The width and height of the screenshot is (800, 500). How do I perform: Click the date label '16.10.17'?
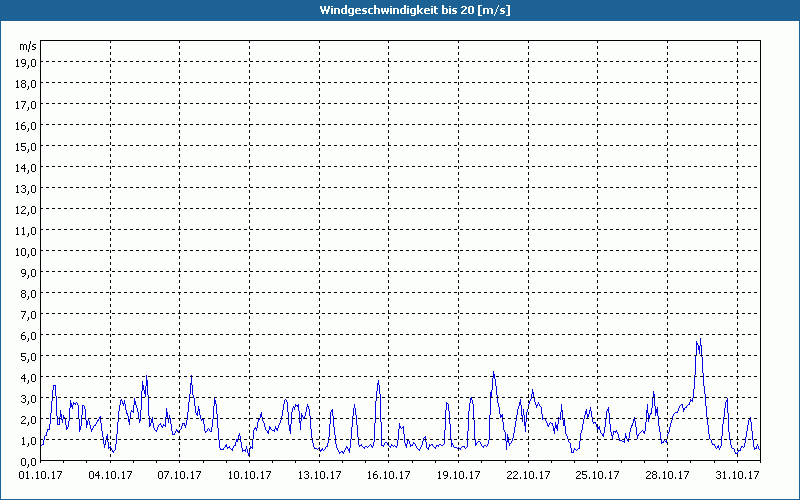(389, 476)
